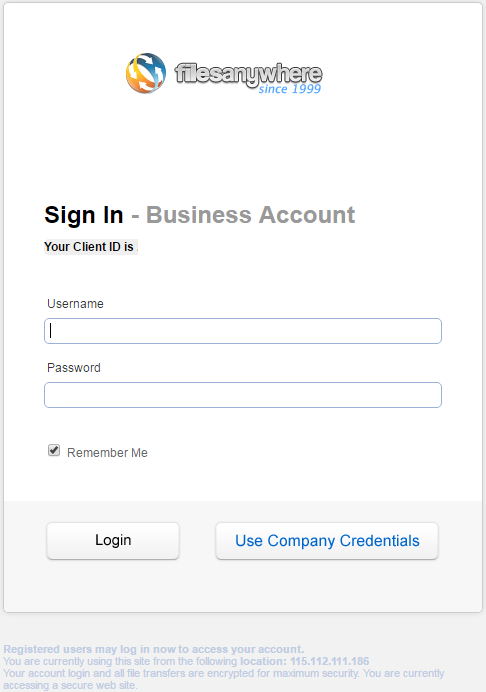Viewport: 486px width, 692px height.
Task: Focus the Password input field
Action: point(243,395)
